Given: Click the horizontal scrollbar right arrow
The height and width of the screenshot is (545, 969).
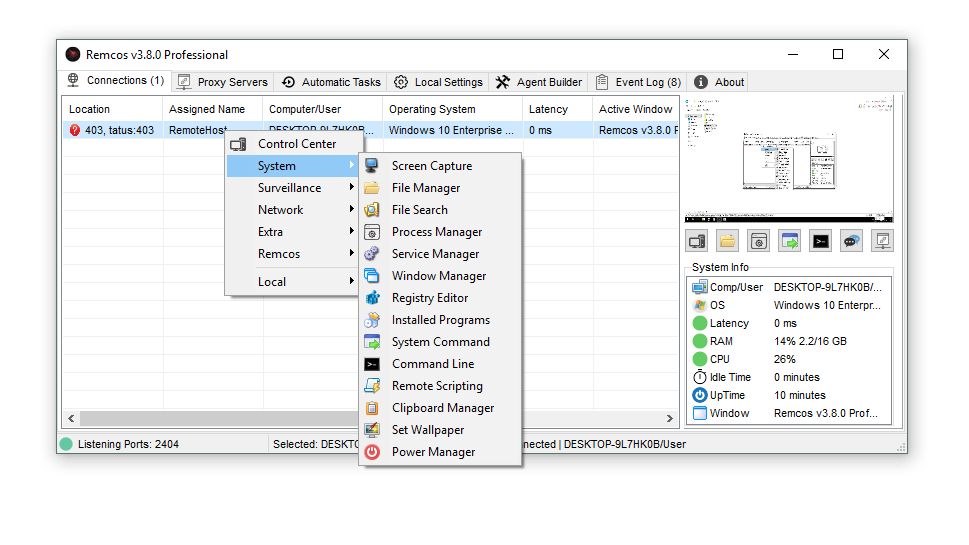Looking at the screenshot, I should [670, 418].
